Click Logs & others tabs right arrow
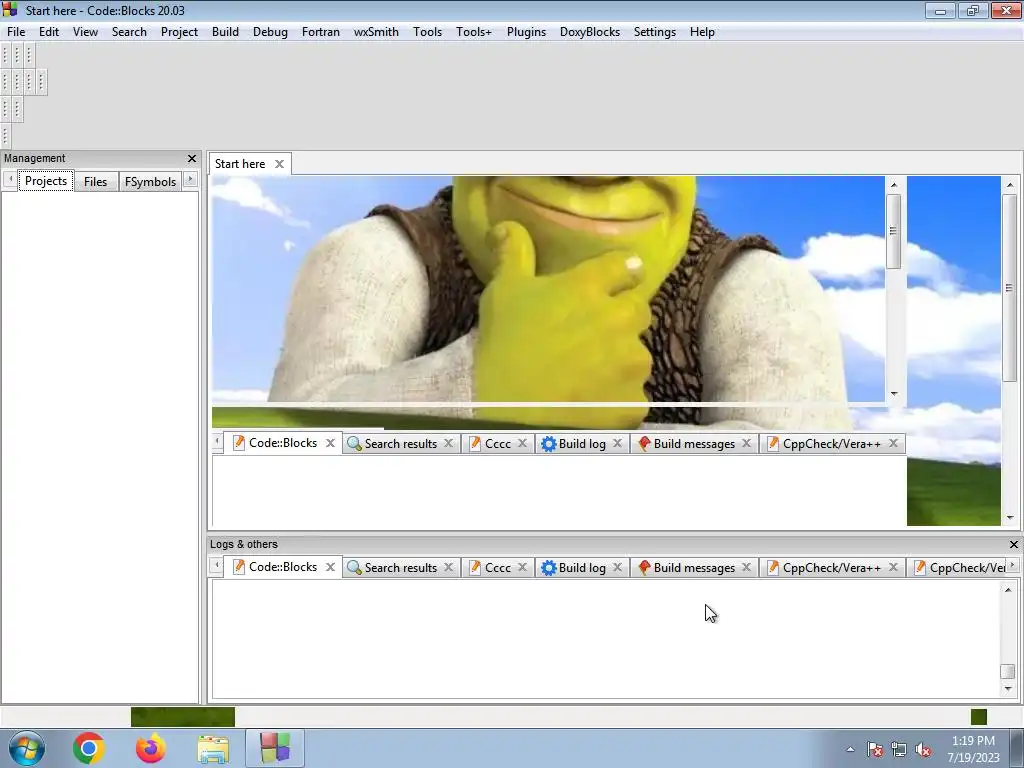This screenshot has width=1024, height=768. click(x=1012, y=565)
